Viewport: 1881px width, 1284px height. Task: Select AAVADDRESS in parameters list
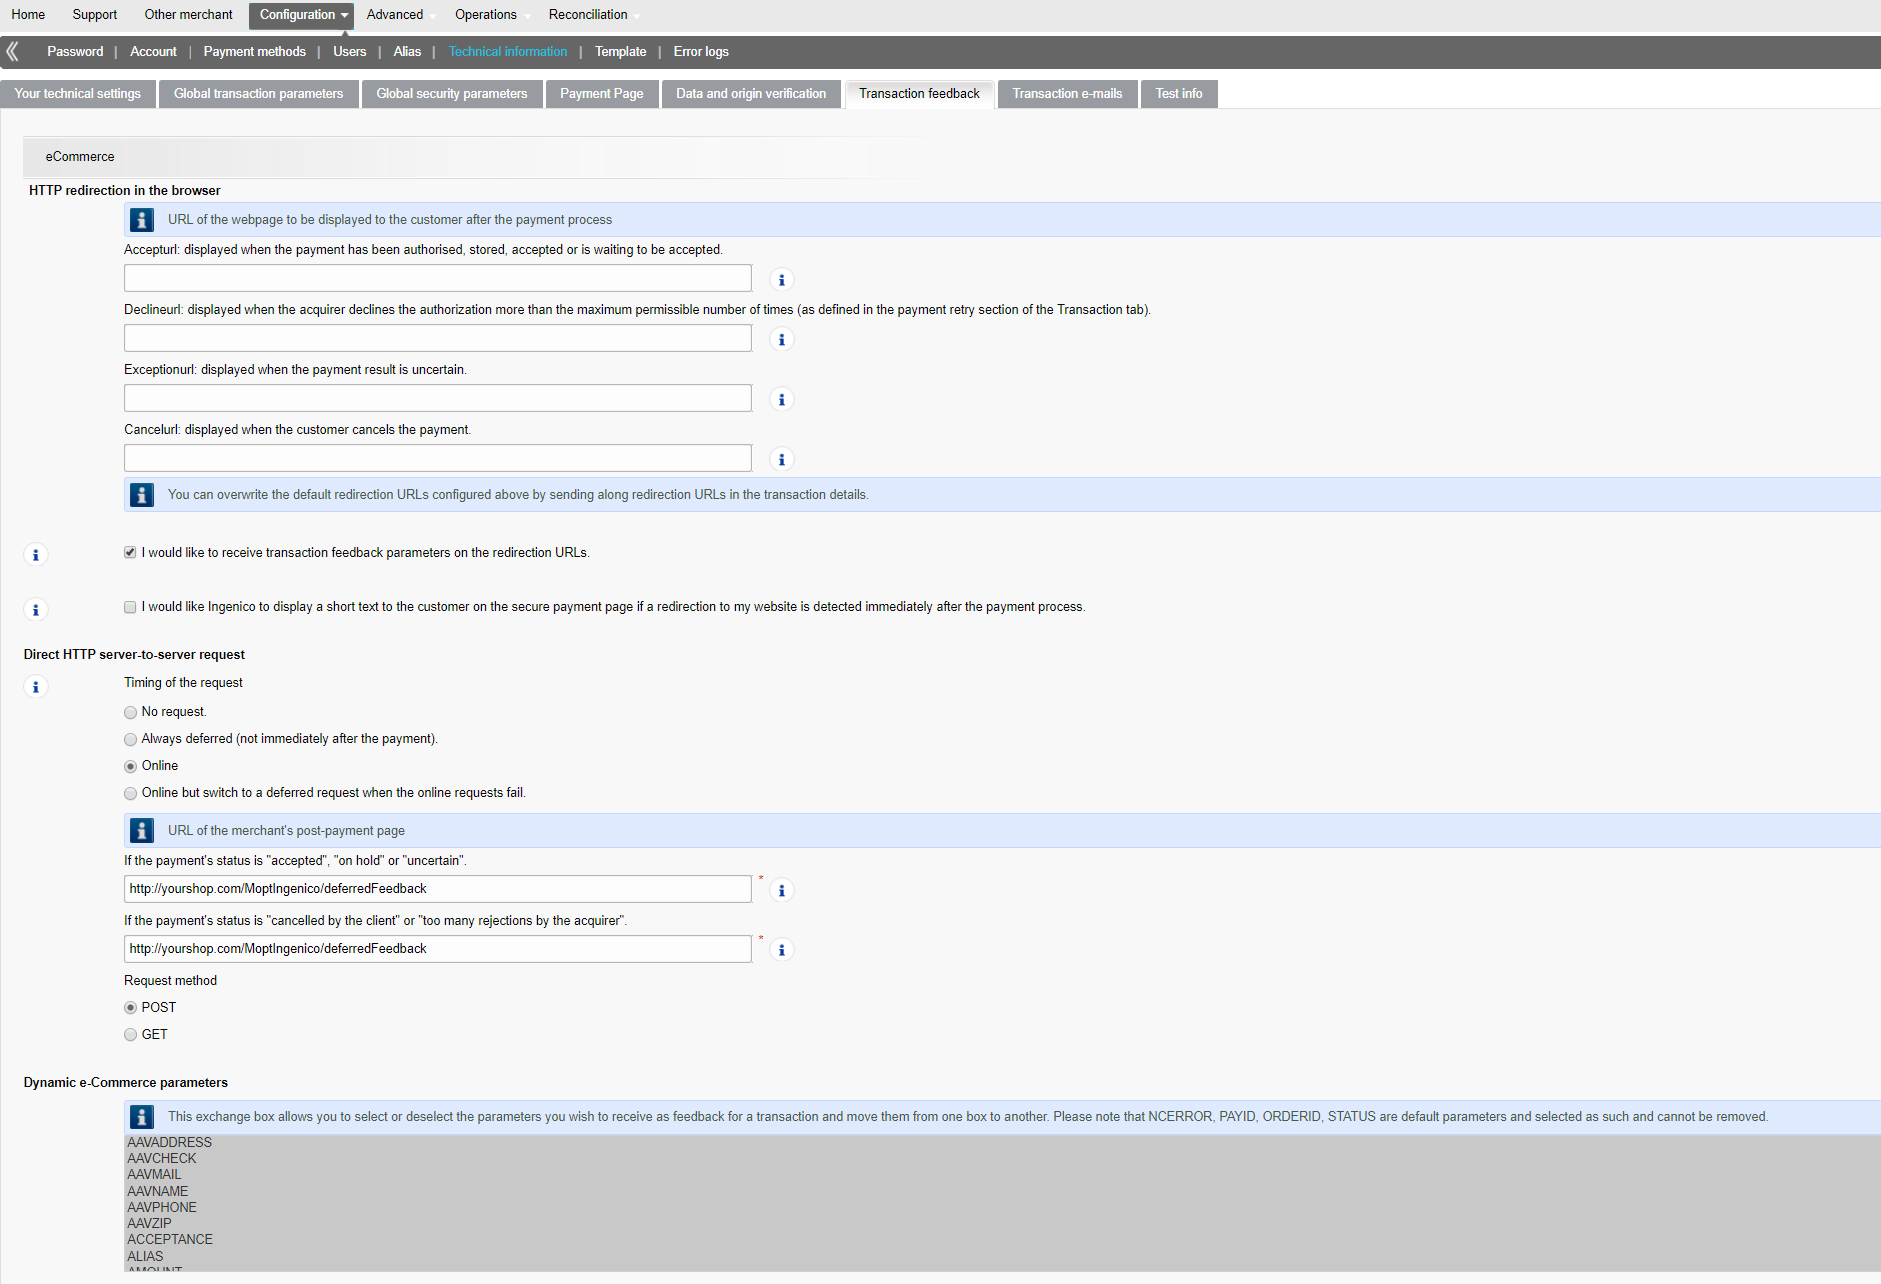170,1143
